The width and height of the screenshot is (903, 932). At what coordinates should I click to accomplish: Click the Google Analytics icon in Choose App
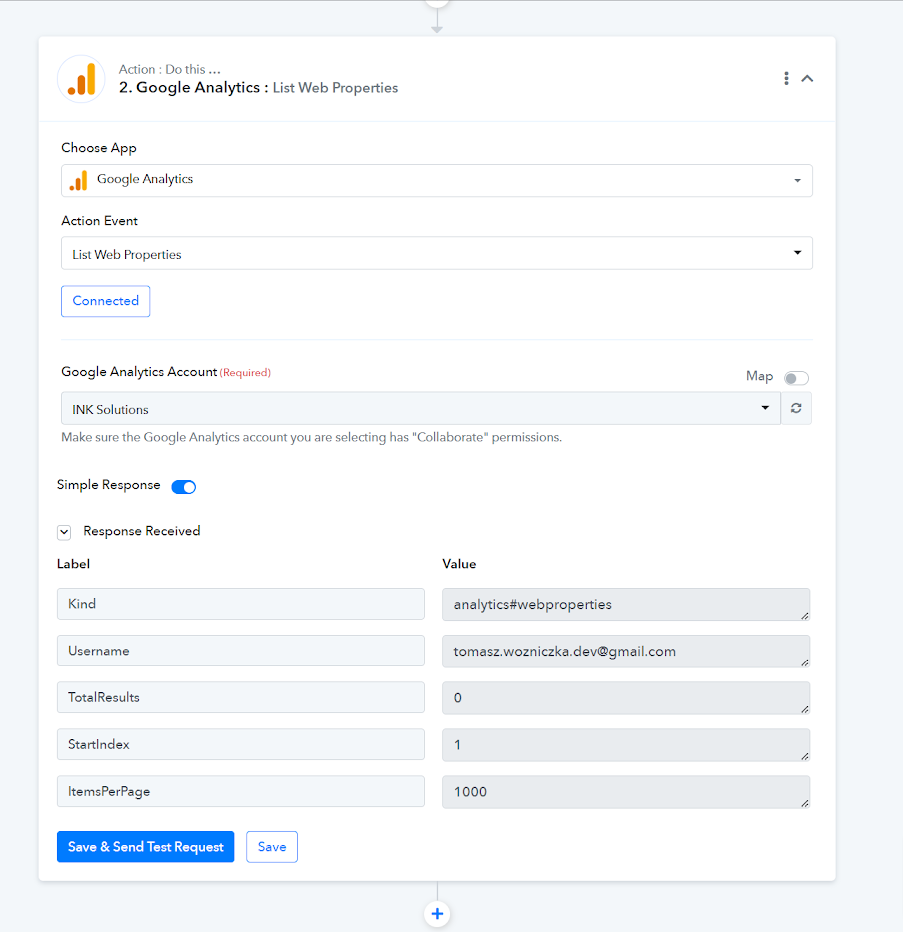click(x=78, y=180)
